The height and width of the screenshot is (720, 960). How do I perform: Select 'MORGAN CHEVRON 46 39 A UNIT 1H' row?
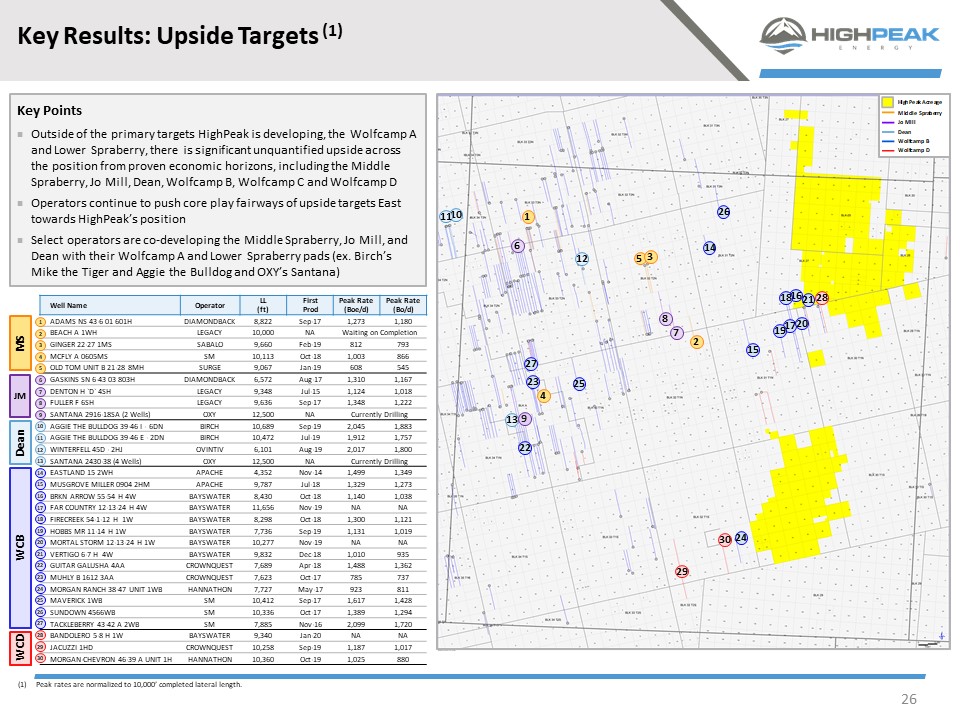pos(231,659)
